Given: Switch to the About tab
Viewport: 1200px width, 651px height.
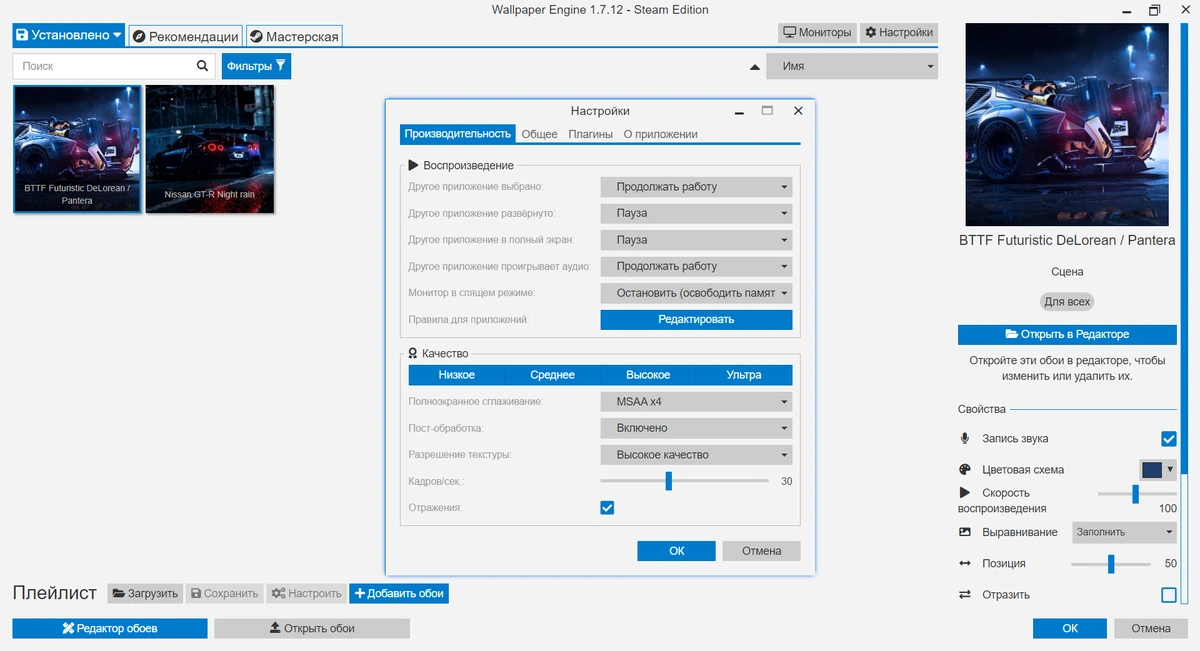Looking at the screenshot, I should click(x=660, y=134).
